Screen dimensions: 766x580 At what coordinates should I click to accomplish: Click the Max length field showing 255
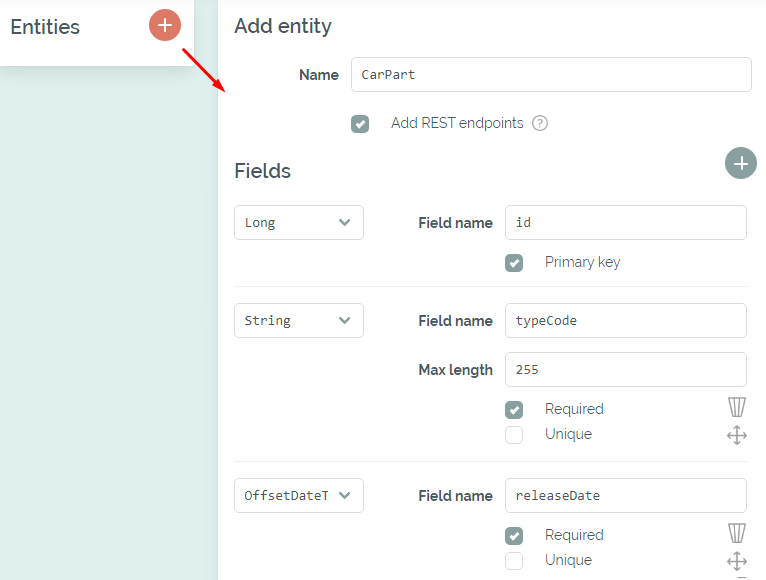point(626,369)
